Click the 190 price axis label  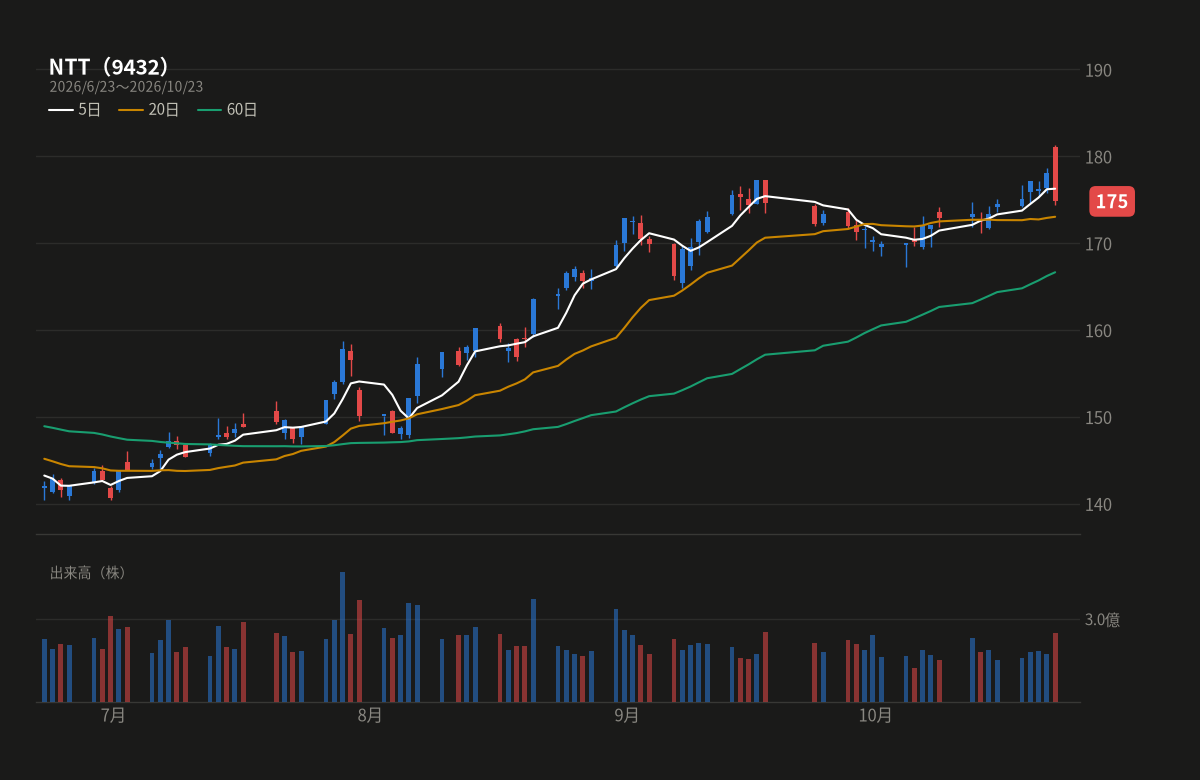click(x=1098, y=71)
